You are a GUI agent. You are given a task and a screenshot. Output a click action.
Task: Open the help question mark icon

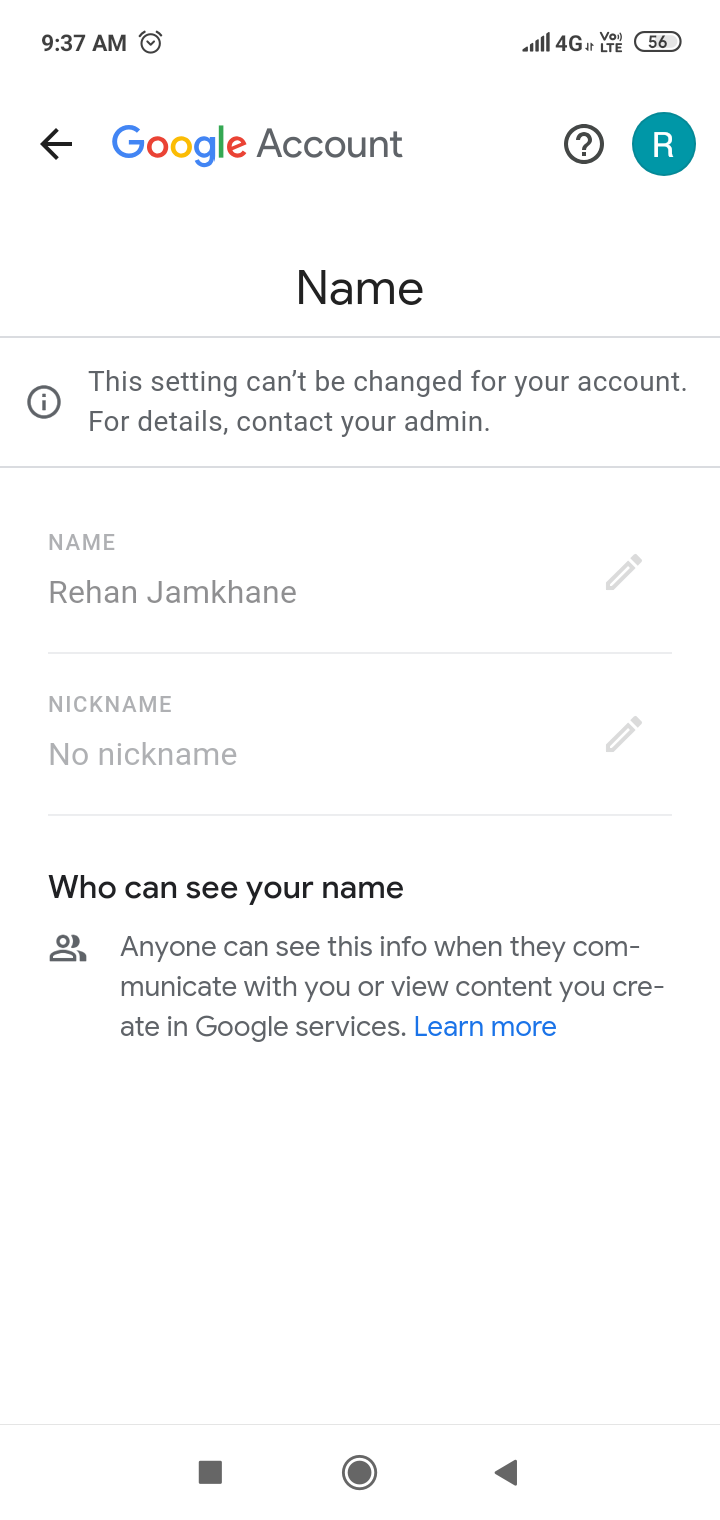(584, 145)
